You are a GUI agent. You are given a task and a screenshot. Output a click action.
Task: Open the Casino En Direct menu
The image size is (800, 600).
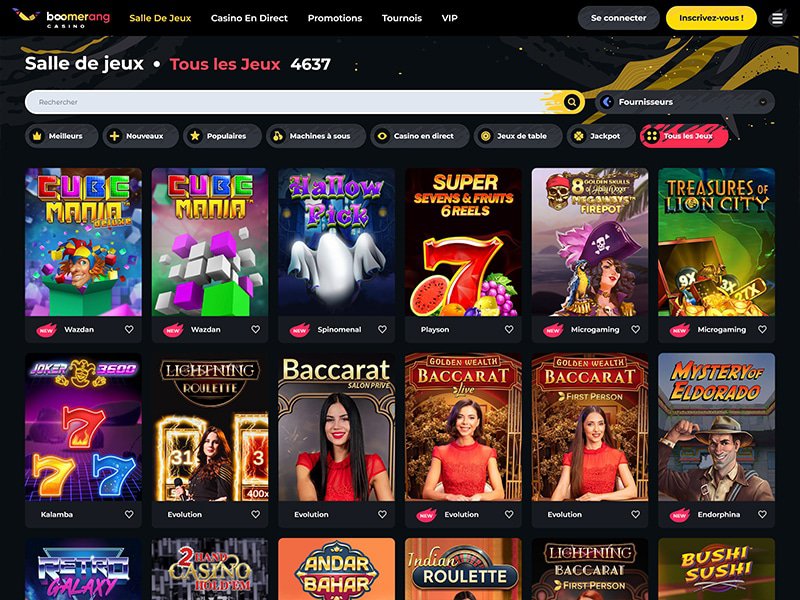(x=249, y=18)
